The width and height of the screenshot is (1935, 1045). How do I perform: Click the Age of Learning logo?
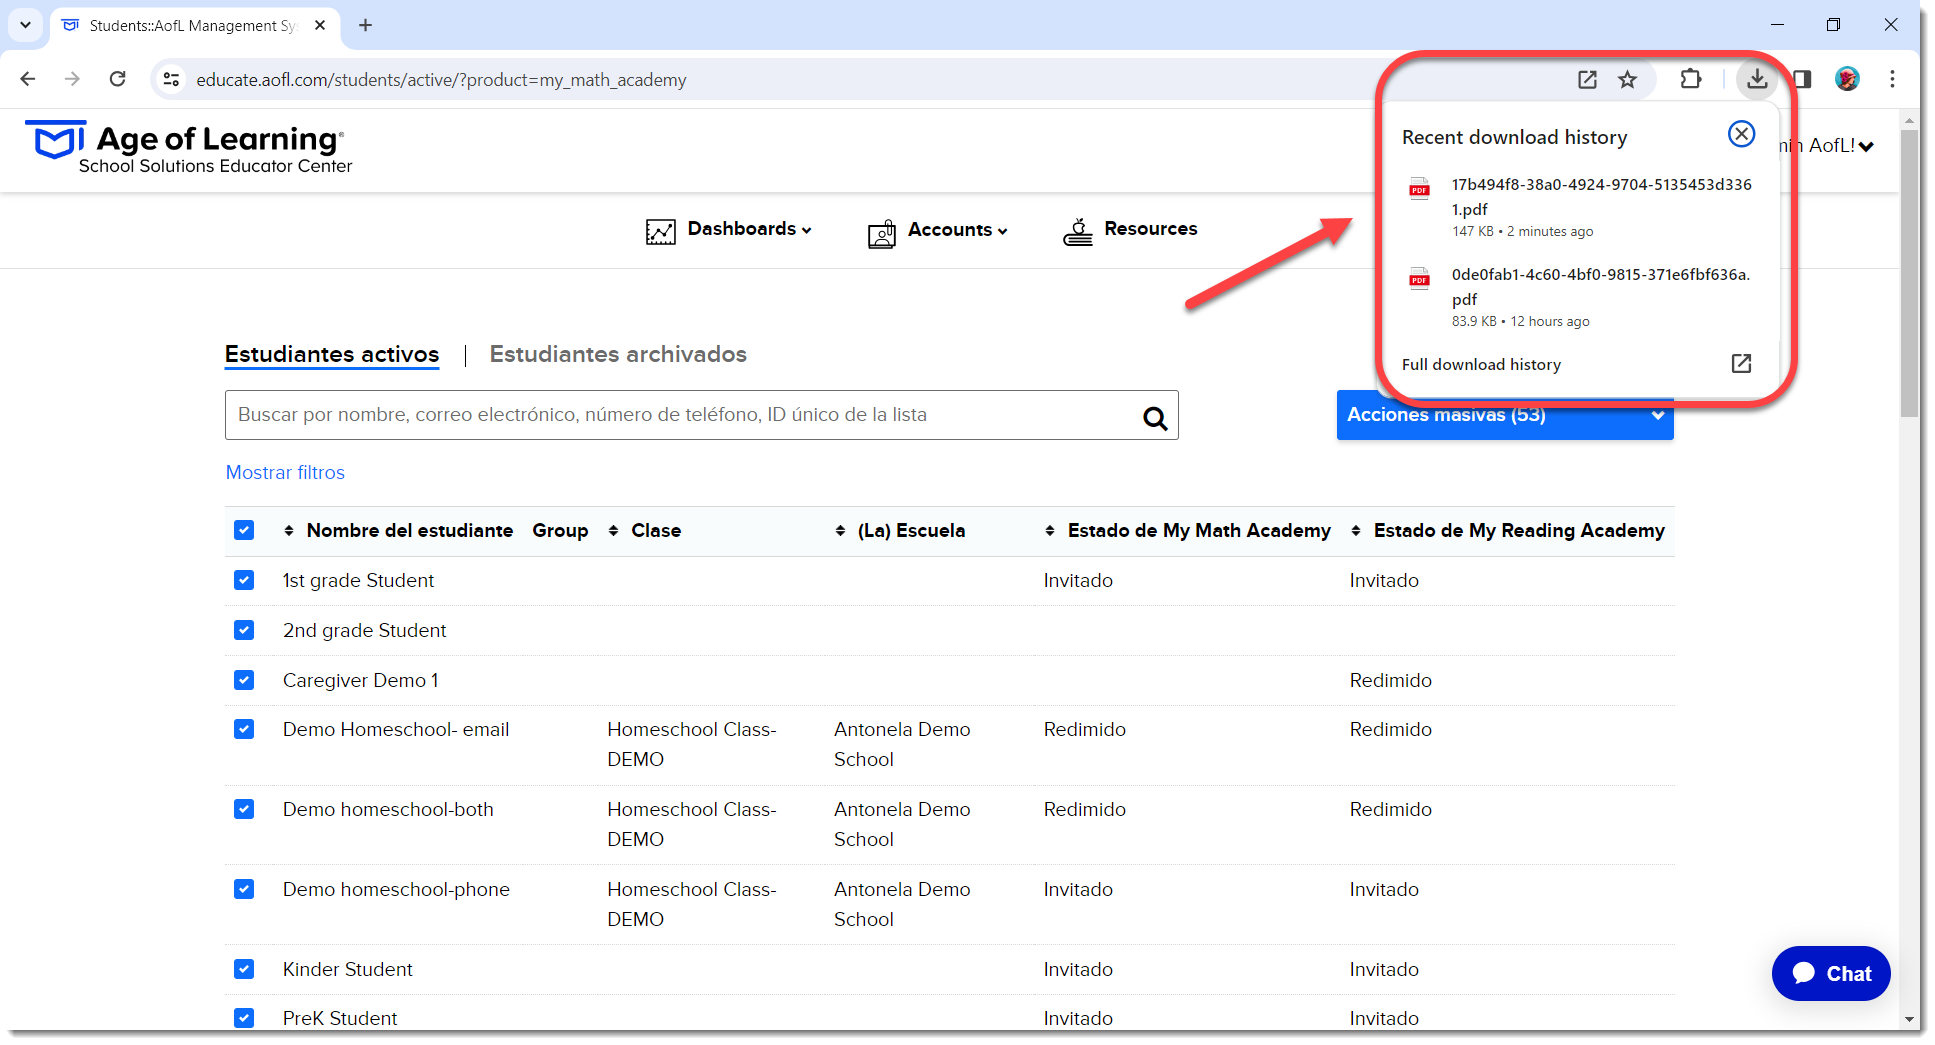point(189,149)
